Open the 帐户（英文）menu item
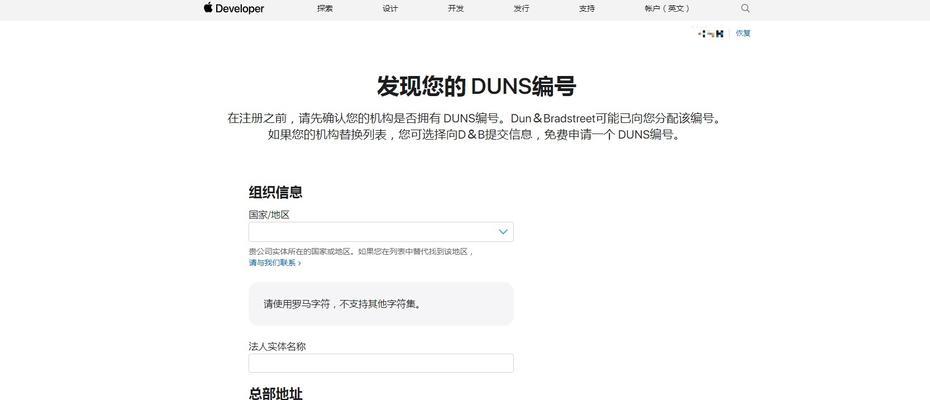The width and height of the screenshot is (930, 400). pos(667,9)
